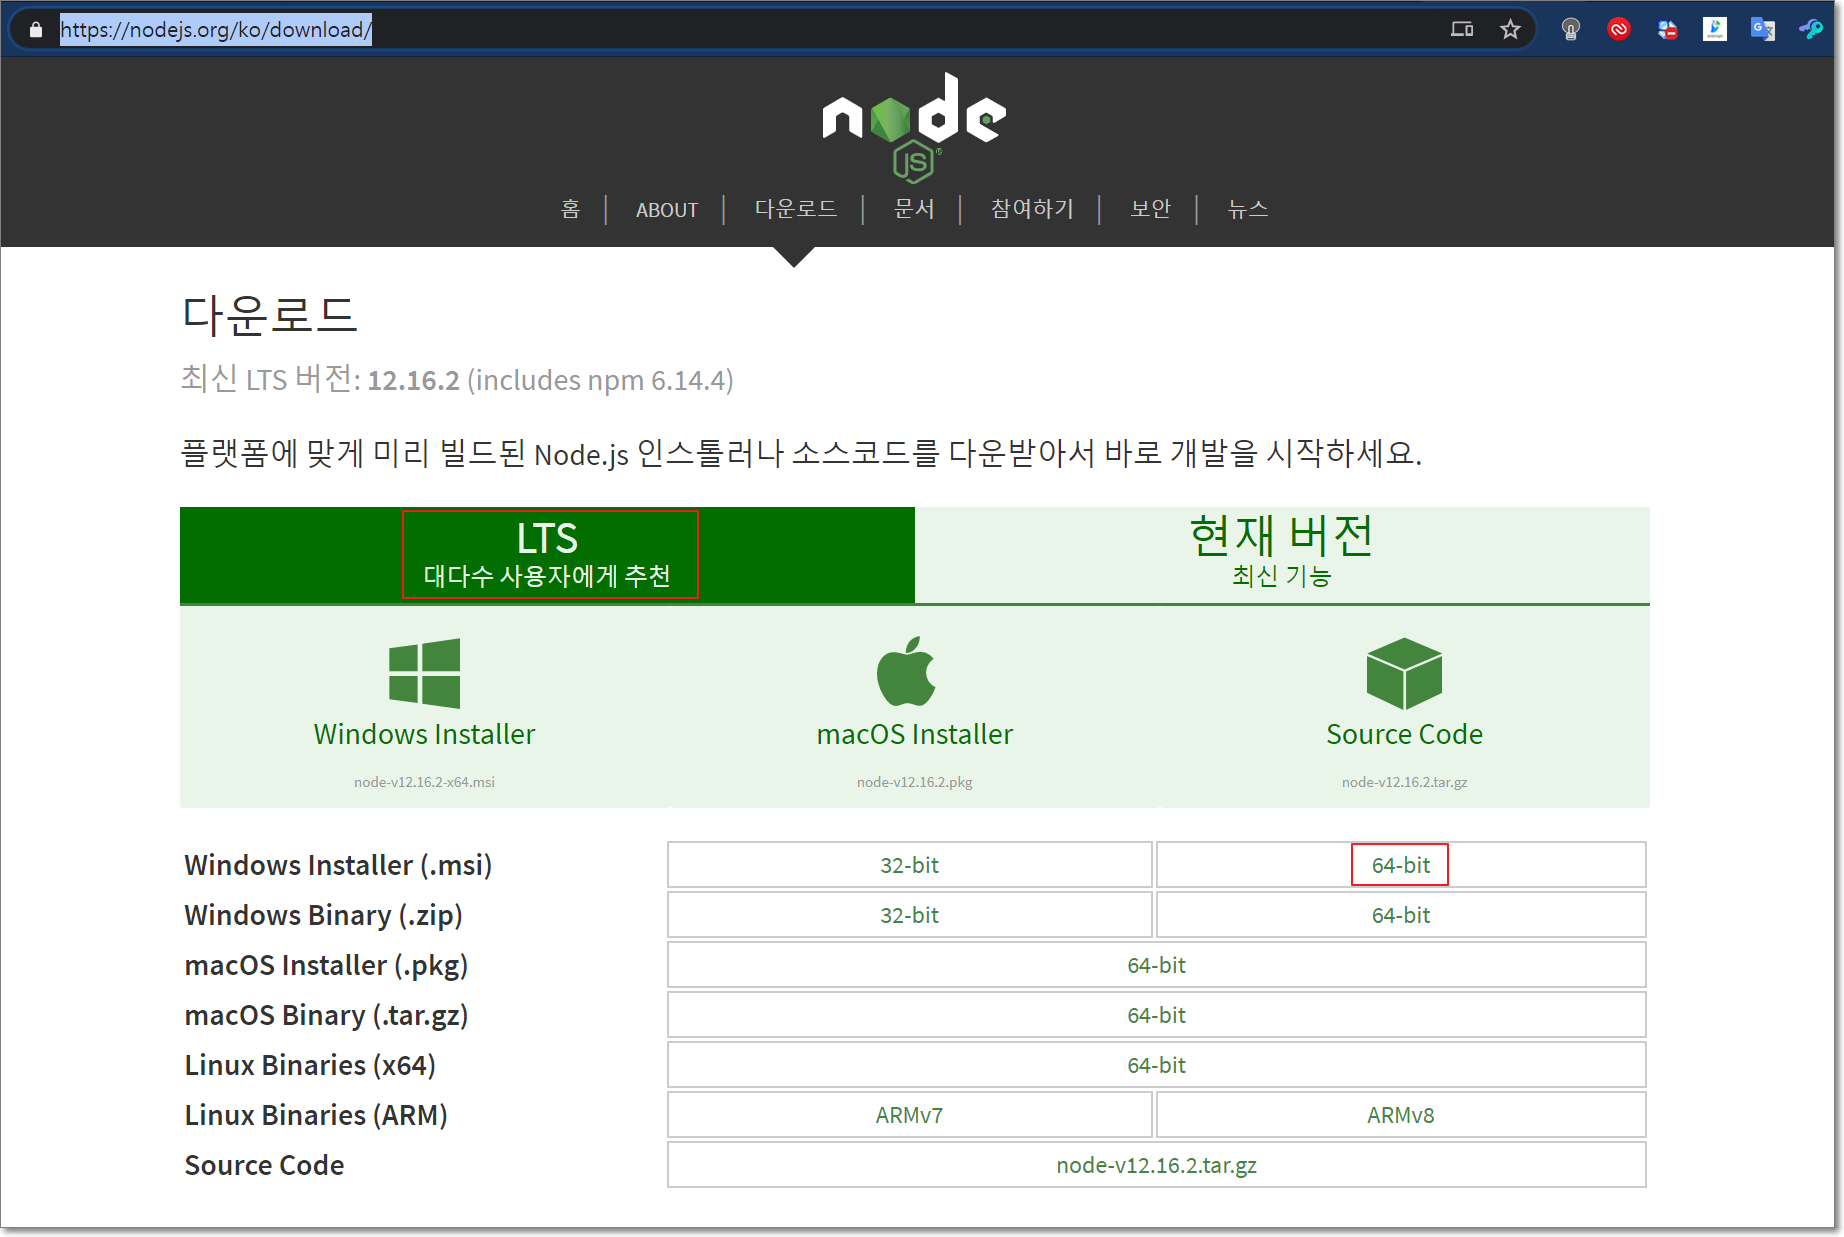The width and height of the screenshot is (1844, 1237).
Task: Open the 뉴스 navigation item
Action: click(x=1248, y=209)
